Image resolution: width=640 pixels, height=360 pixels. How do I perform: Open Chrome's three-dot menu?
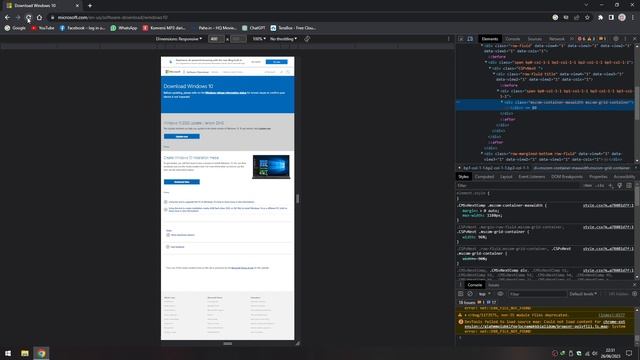(x=633, y=18)
